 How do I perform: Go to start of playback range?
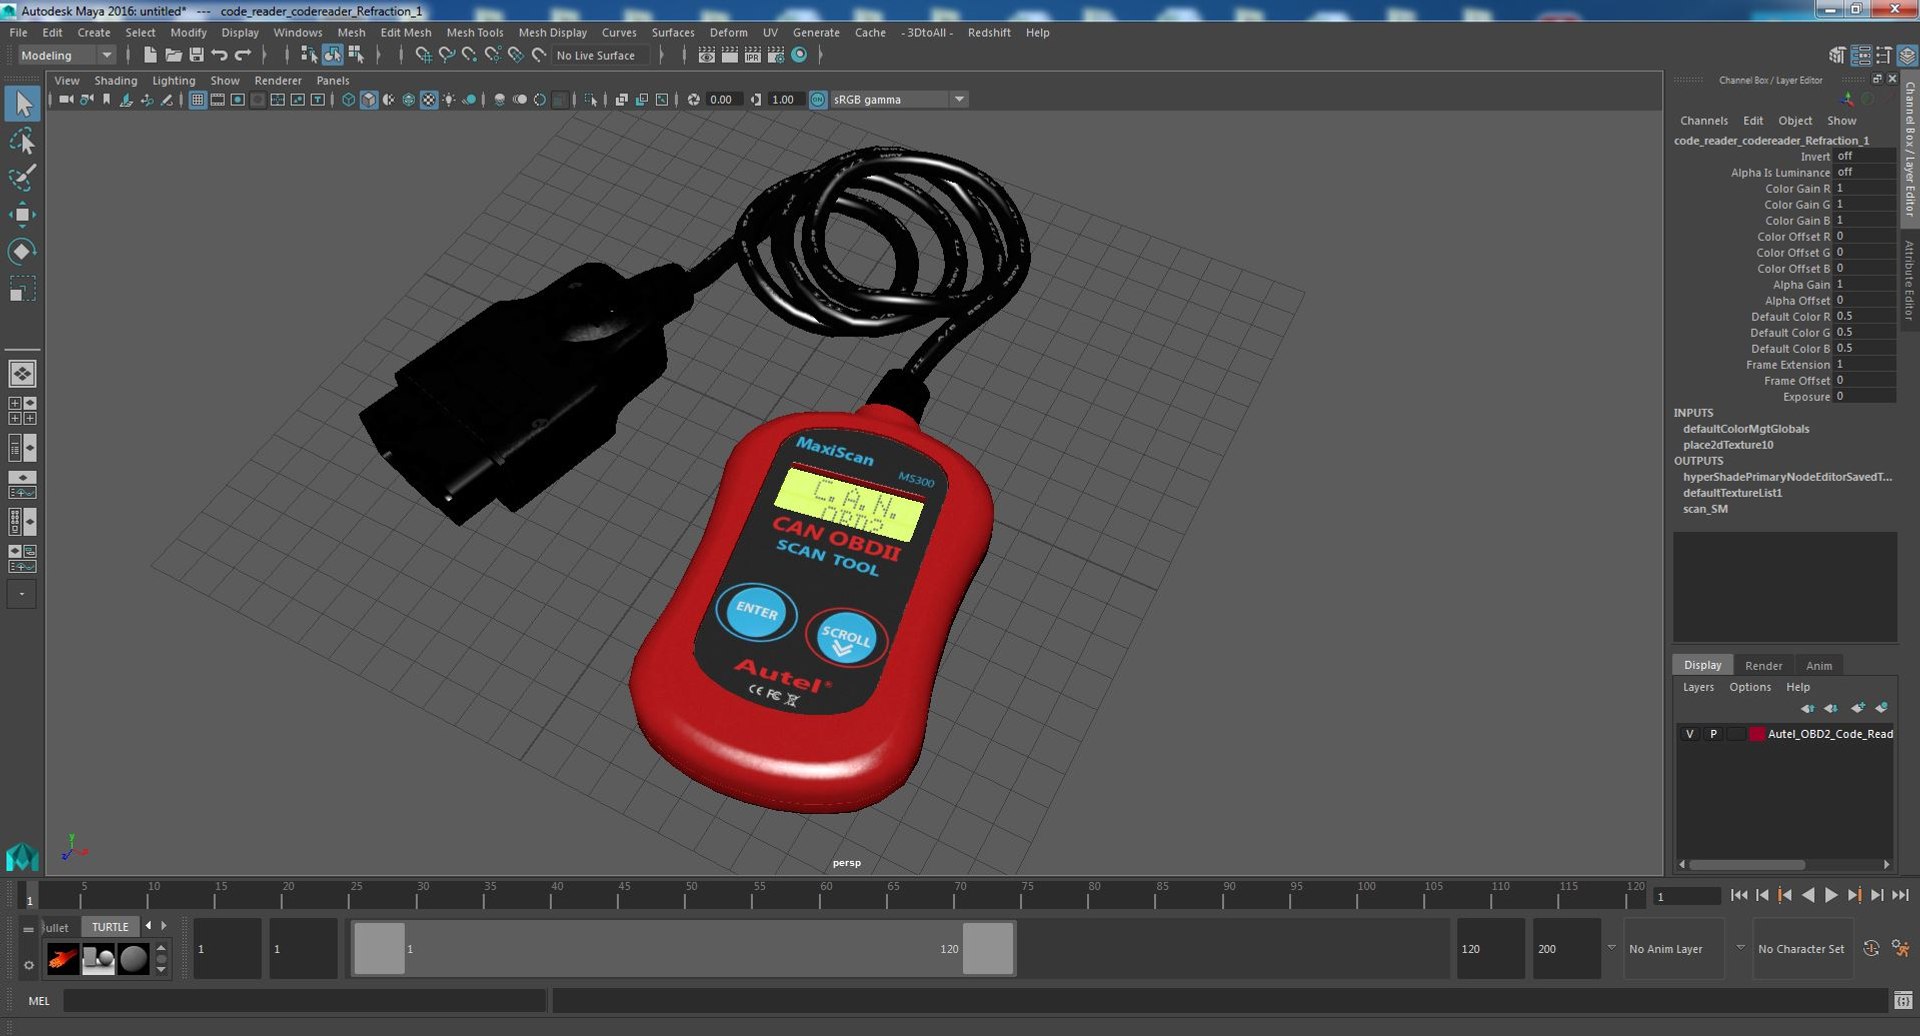[1739, 895]
